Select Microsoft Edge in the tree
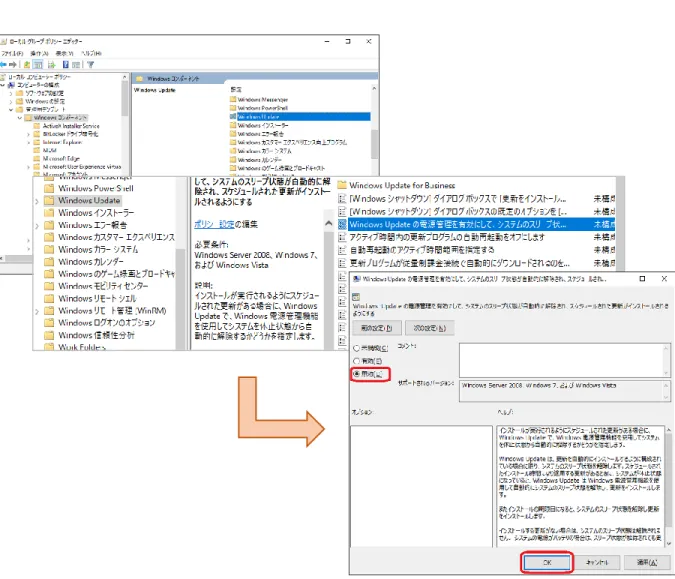The image size is (675, 579). coord(61,159)
